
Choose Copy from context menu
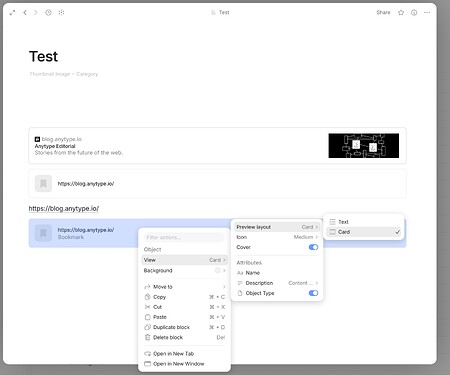click(x=184, y=297)
